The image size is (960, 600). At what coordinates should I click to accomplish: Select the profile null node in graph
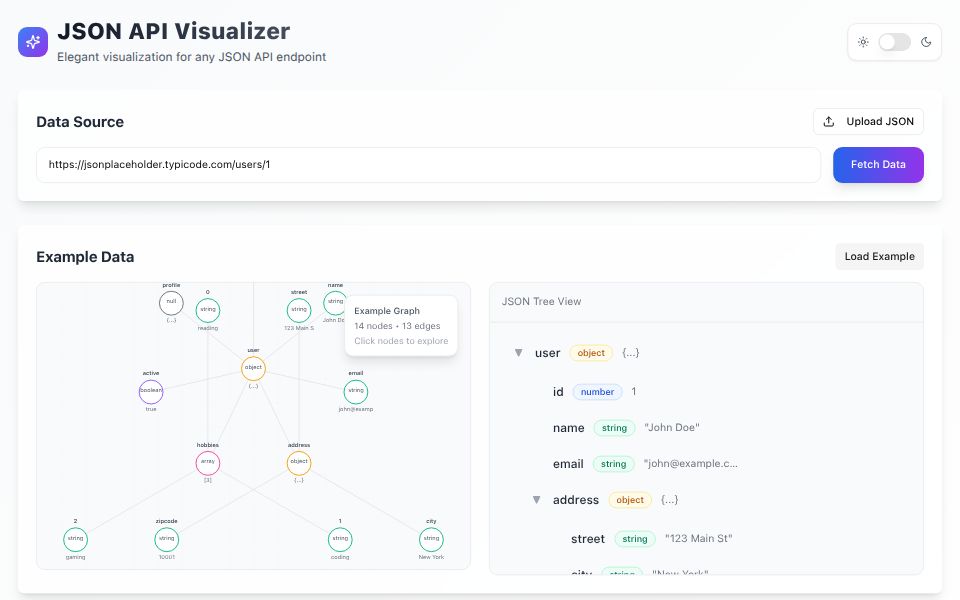tap(171, 302)
